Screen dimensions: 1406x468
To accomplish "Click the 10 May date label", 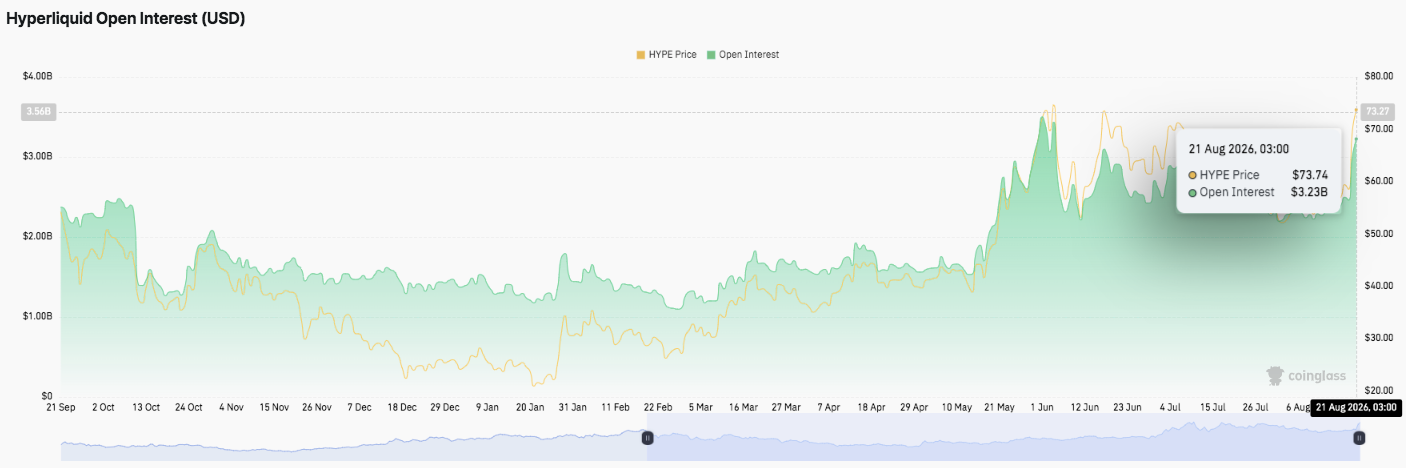I will [x=956, y=408].
